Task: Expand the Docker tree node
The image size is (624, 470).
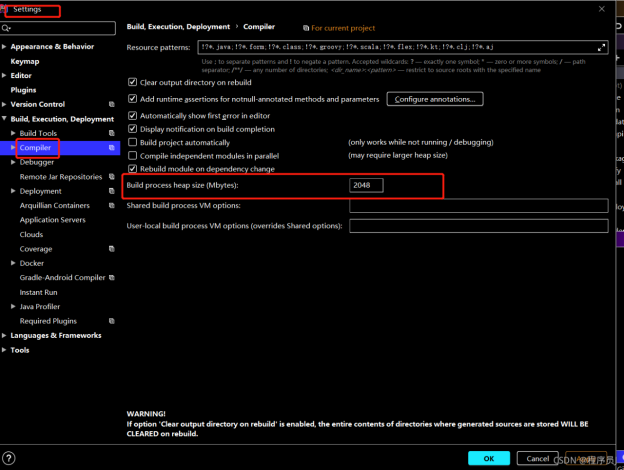Action: 13,263
